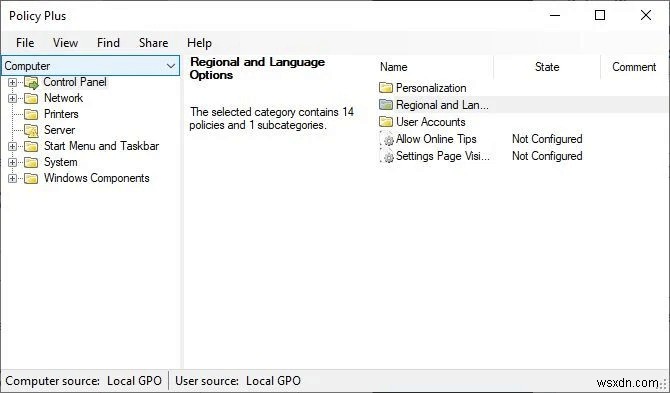Select the Allow Online Tips policy
The image size is (670, 393).
(436, 139)
